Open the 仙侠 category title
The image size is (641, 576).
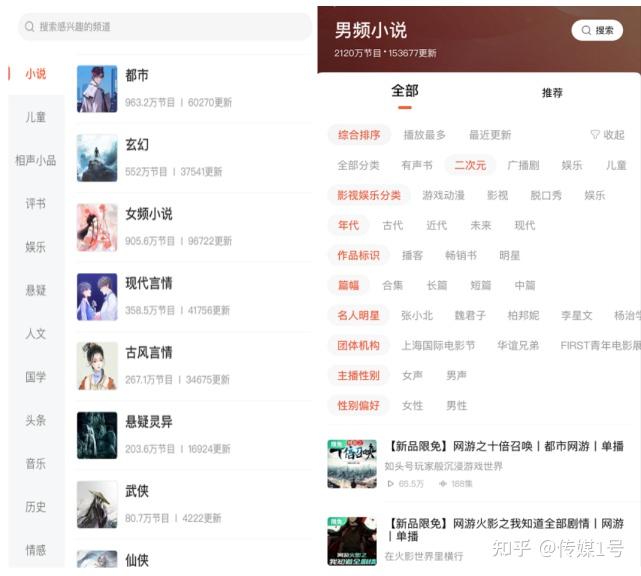tap(137, 560)
